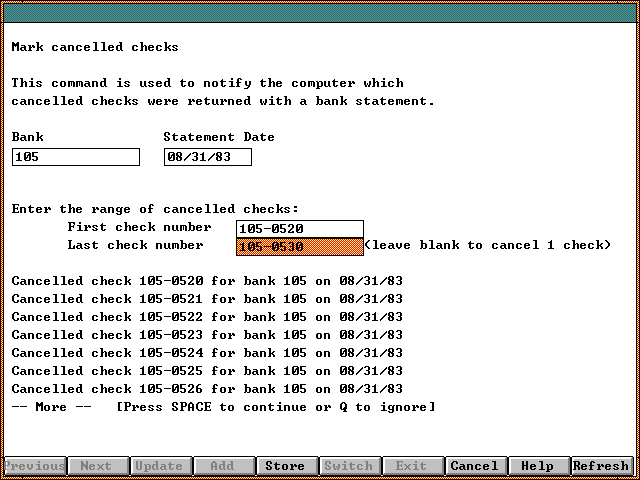640x480 pixels.
Task: Click Store to save the entry
Action: 285,466
